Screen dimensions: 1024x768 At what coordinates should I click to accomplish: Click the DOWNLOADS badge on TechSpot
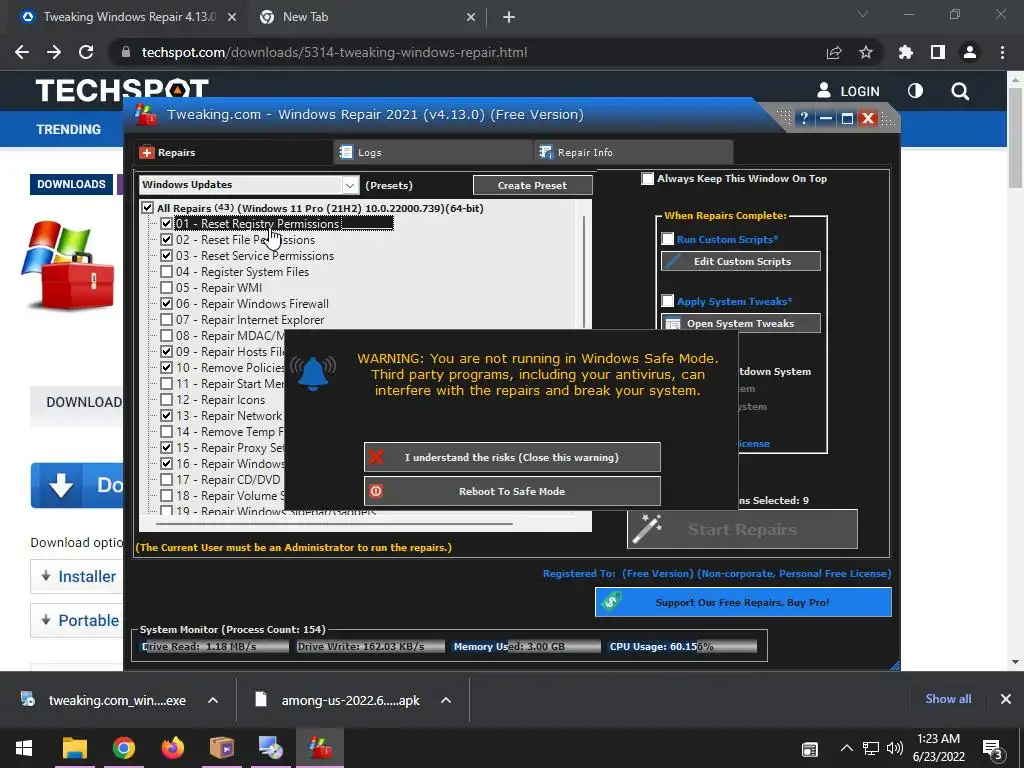point(71,184)
